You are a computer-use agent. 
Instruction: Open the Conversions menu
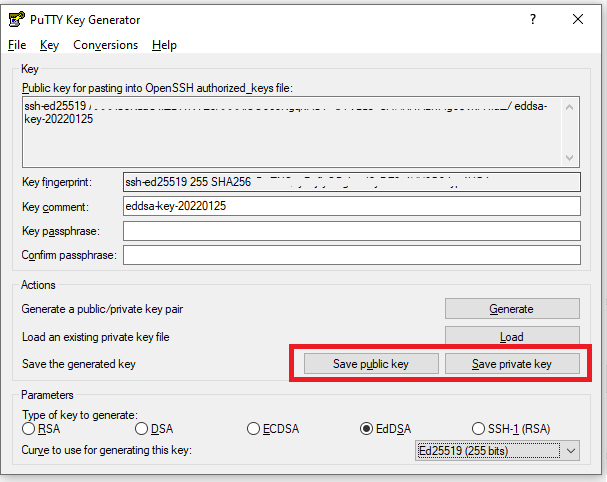105,45
